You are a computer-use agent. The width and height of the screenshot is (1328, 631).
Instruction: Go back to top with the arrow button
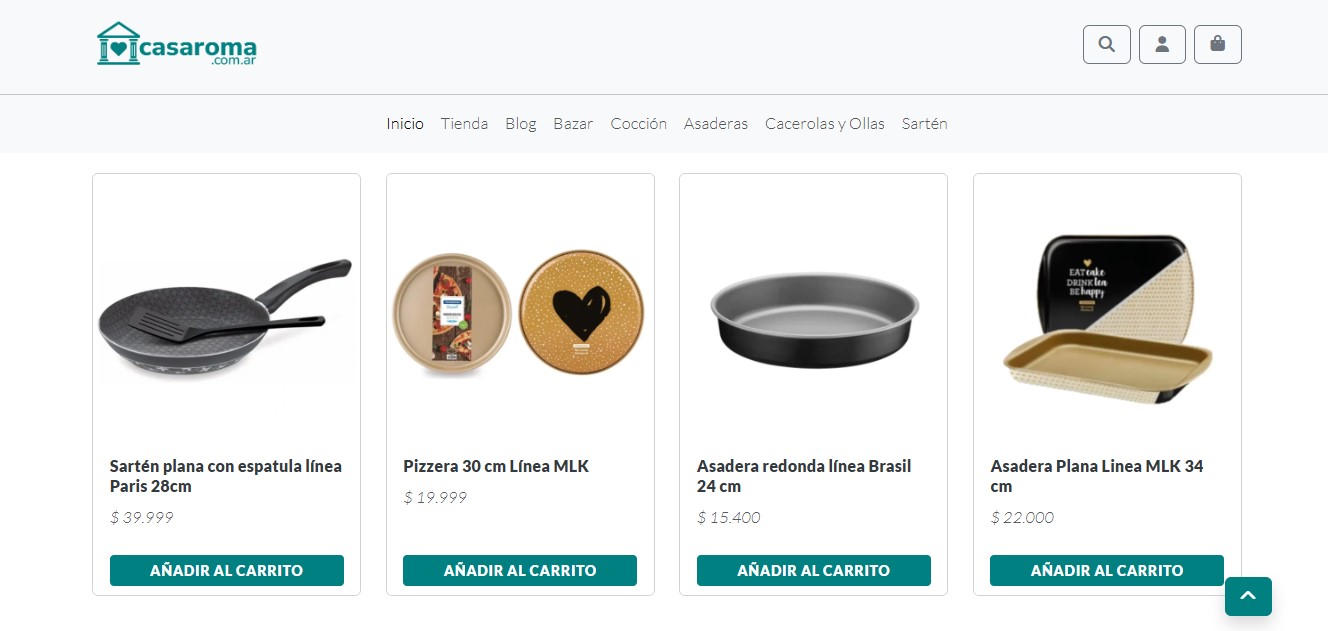[1248, 596]
